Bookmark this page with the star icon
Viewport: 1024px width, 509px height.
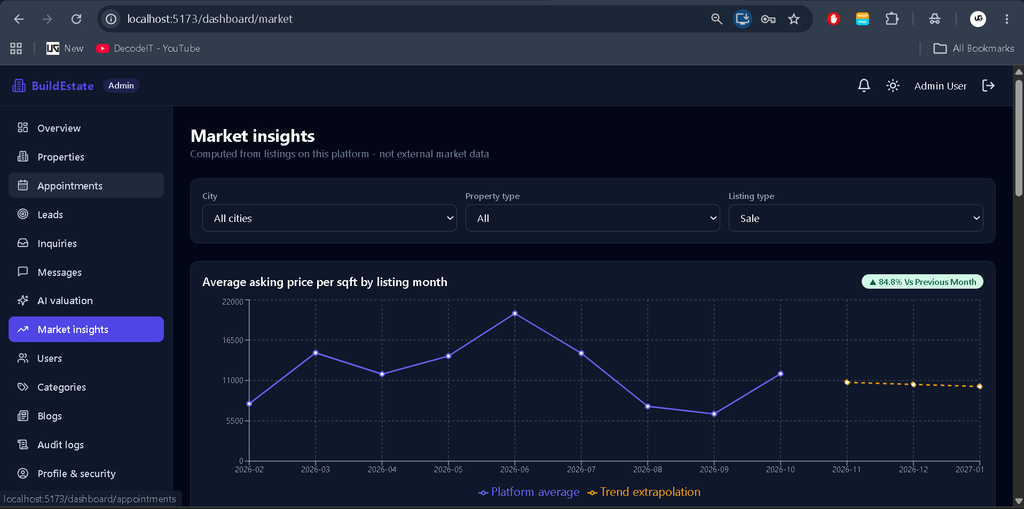point(793,19)
